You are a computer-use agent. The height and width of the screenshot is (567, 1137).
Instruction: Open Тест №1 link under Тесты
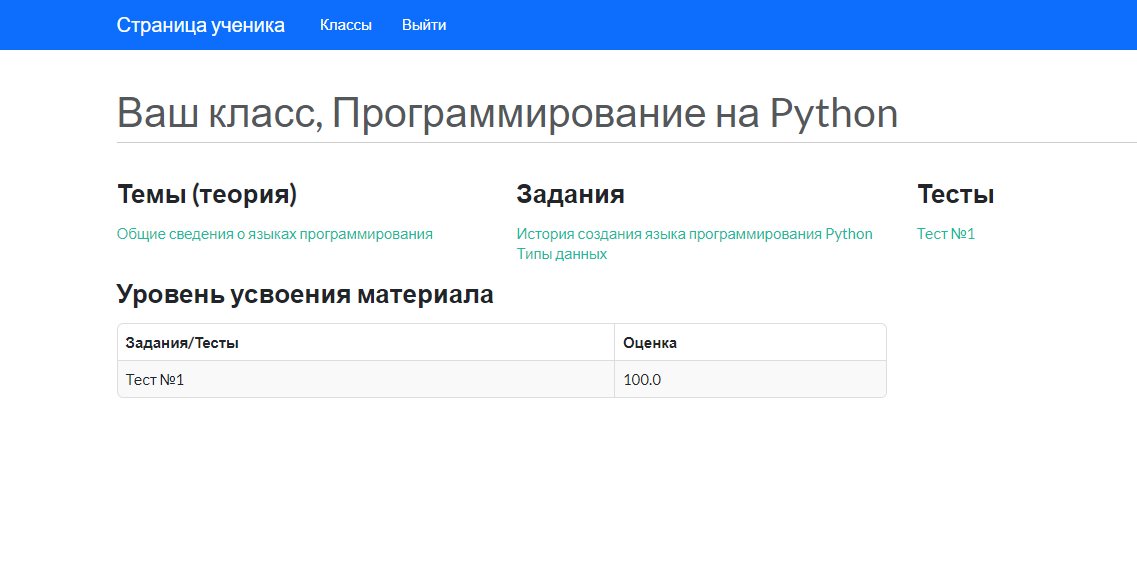click(x=946, y=233)
